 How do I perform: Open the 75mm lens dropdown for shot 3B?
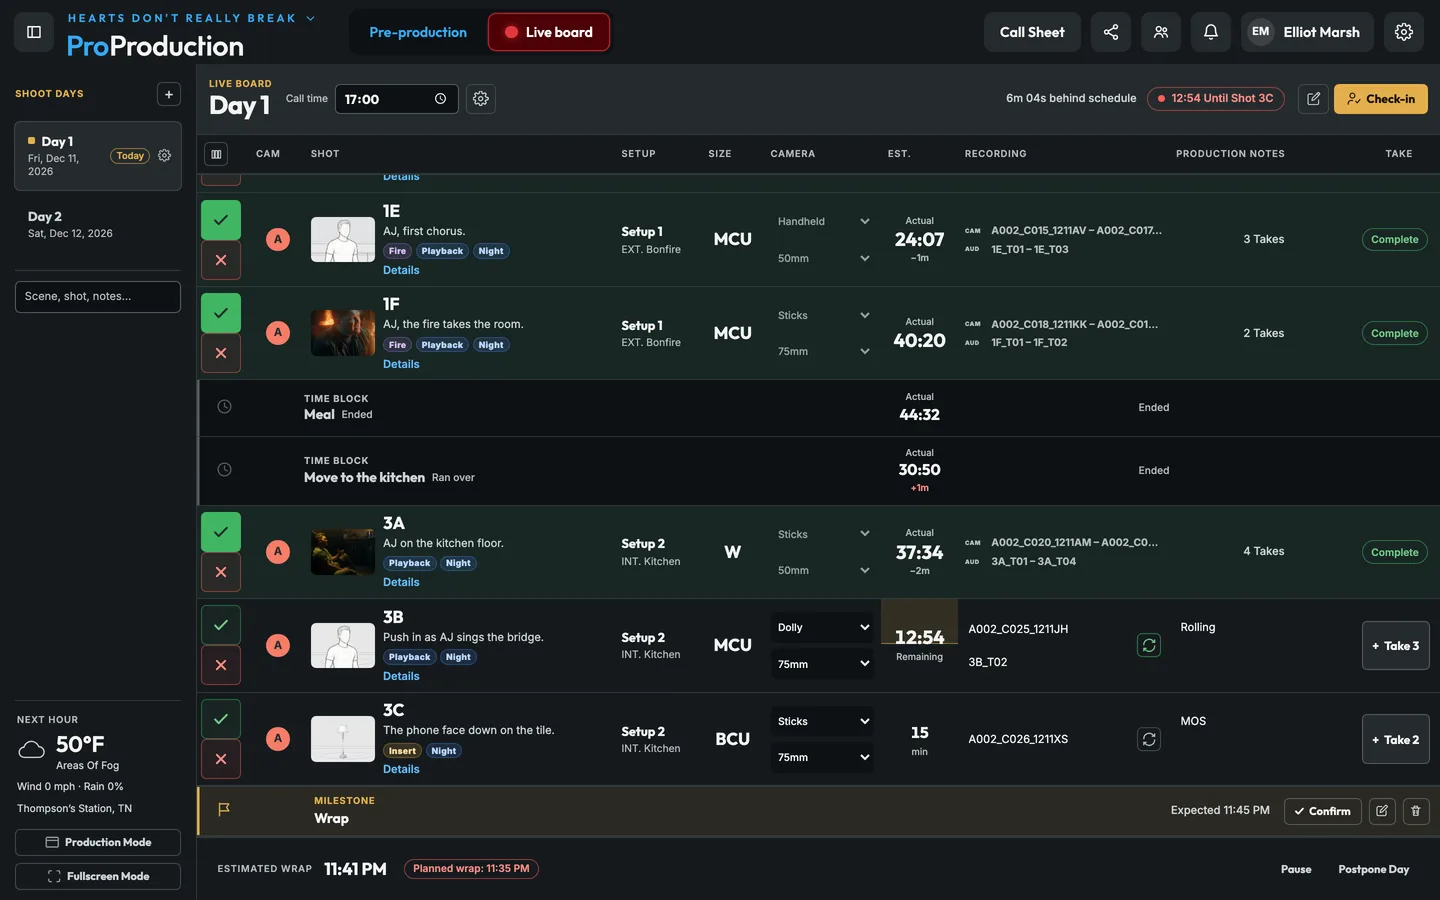[x=823, y=664]
